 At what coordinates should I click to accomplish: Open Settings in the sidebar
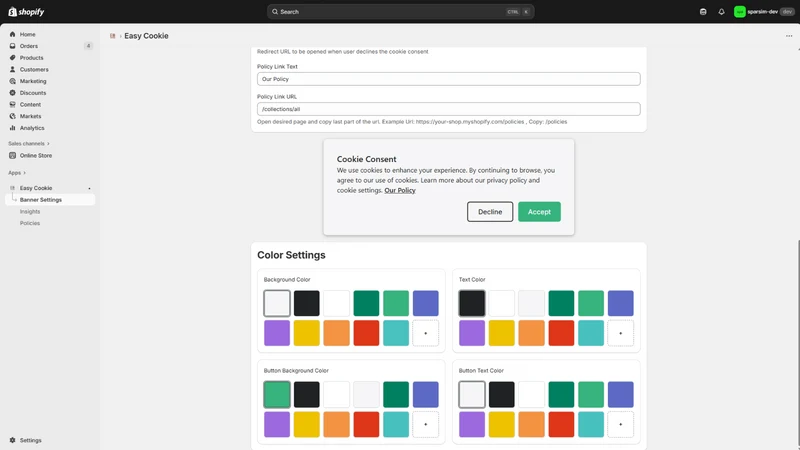tap(31, 440)
